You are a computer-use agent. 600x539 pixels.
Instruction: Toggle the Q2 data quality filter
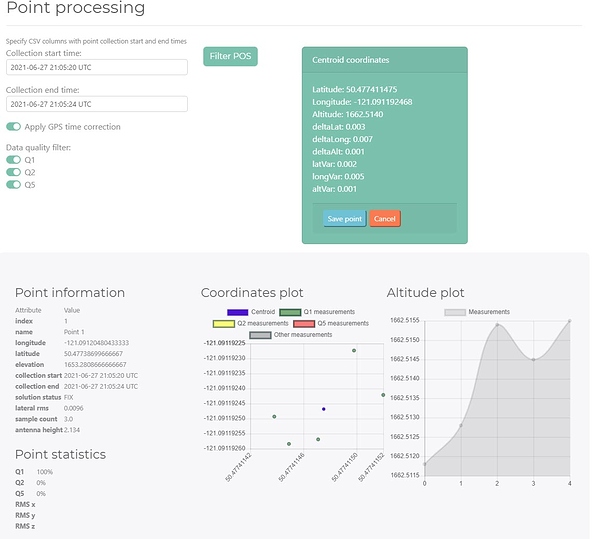point(13,172)
